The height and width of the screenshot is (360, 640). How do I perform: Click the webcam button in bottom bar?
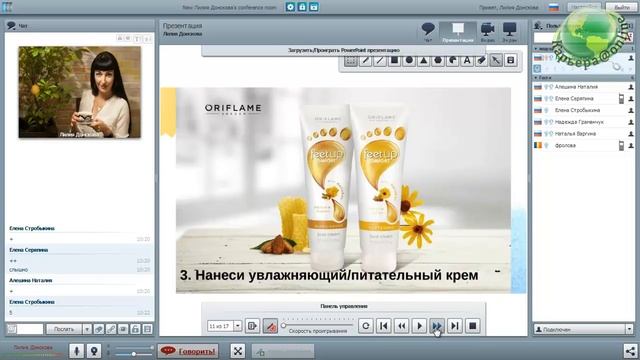93,351
